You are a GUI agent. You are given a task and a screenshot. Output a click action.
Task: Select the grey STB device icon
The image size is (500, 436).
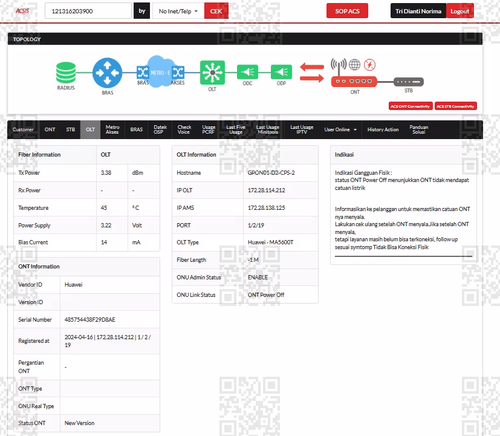pos(409,82)
